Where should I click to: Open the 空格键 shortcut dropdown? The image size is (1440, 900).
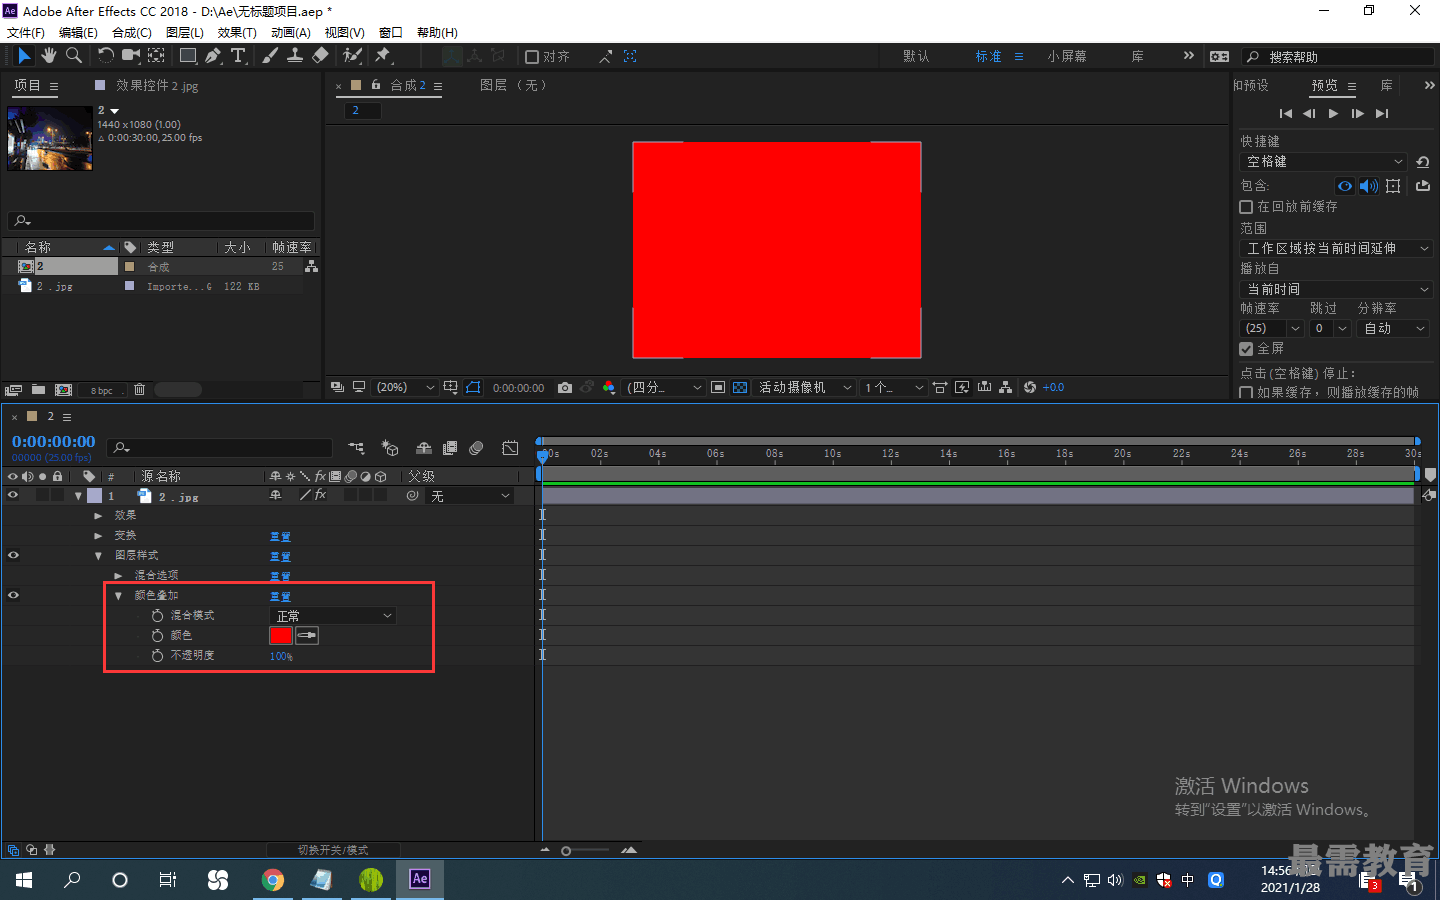tap(1324, 162)
